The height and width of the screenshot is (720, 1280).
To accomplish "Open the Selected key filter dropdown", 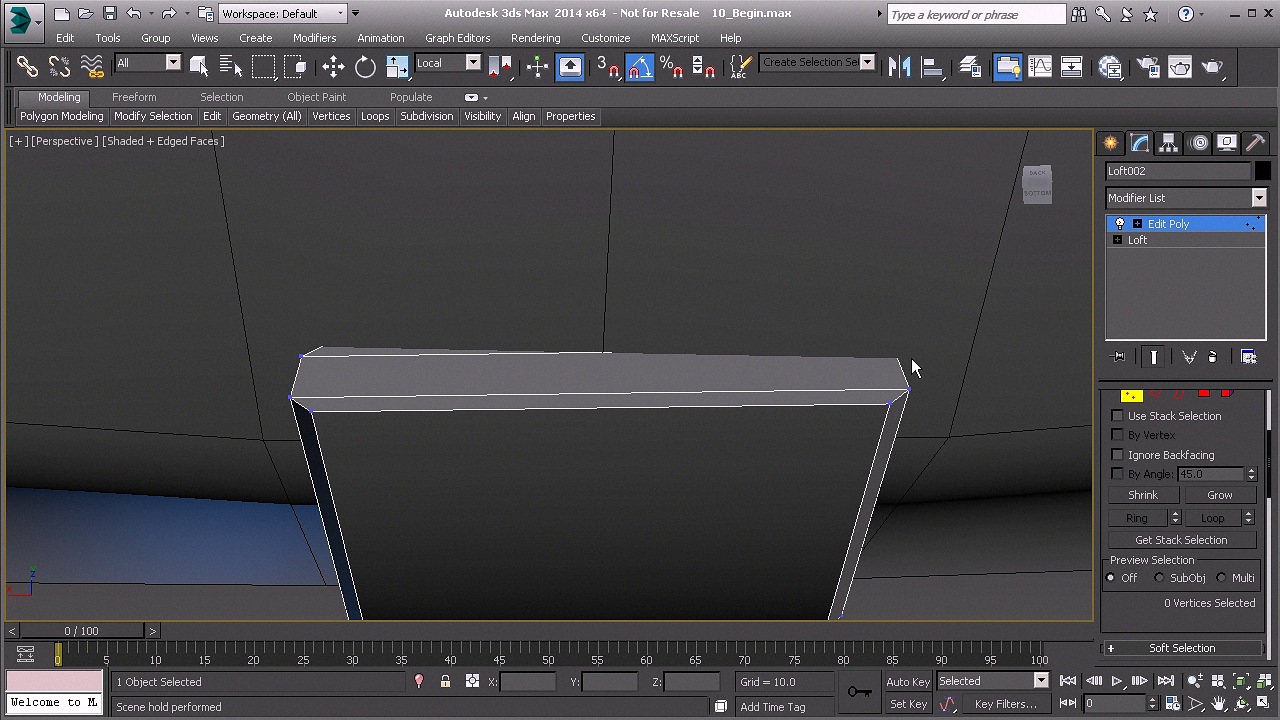I will (x=992, y=682).
